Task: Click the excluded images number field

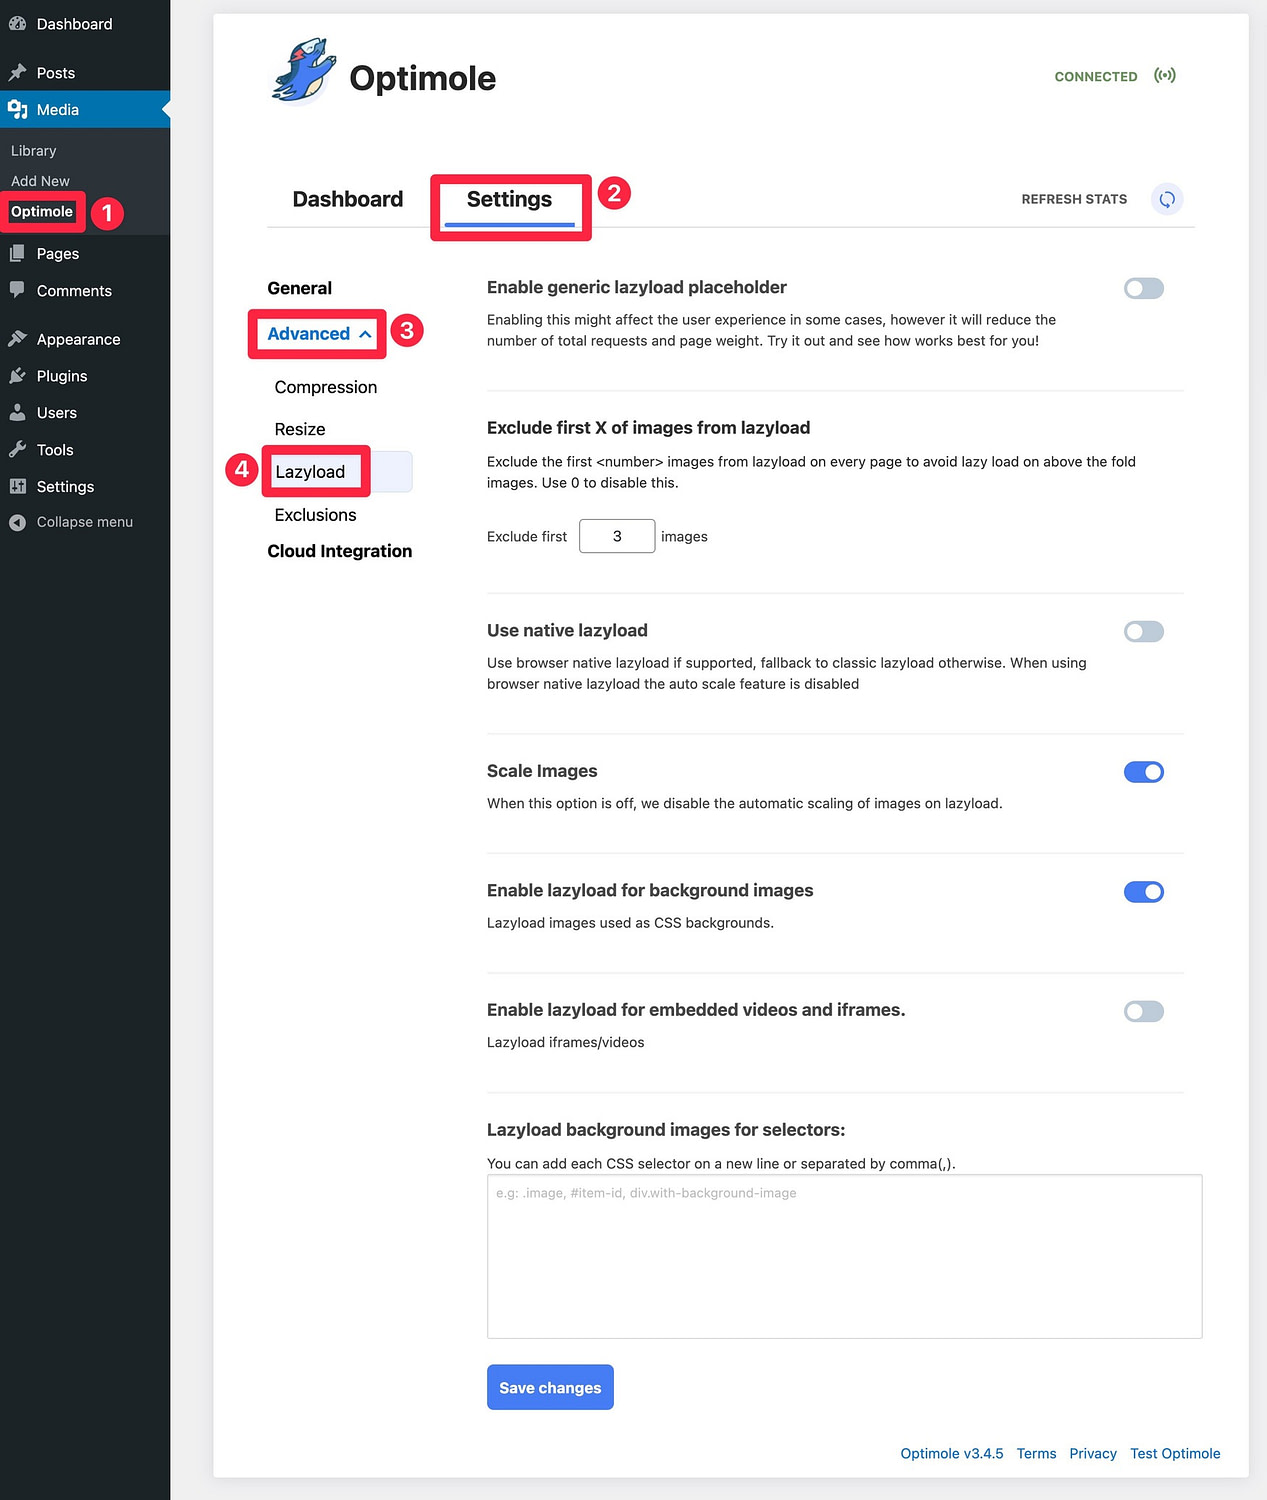Action: click(617, 536)
